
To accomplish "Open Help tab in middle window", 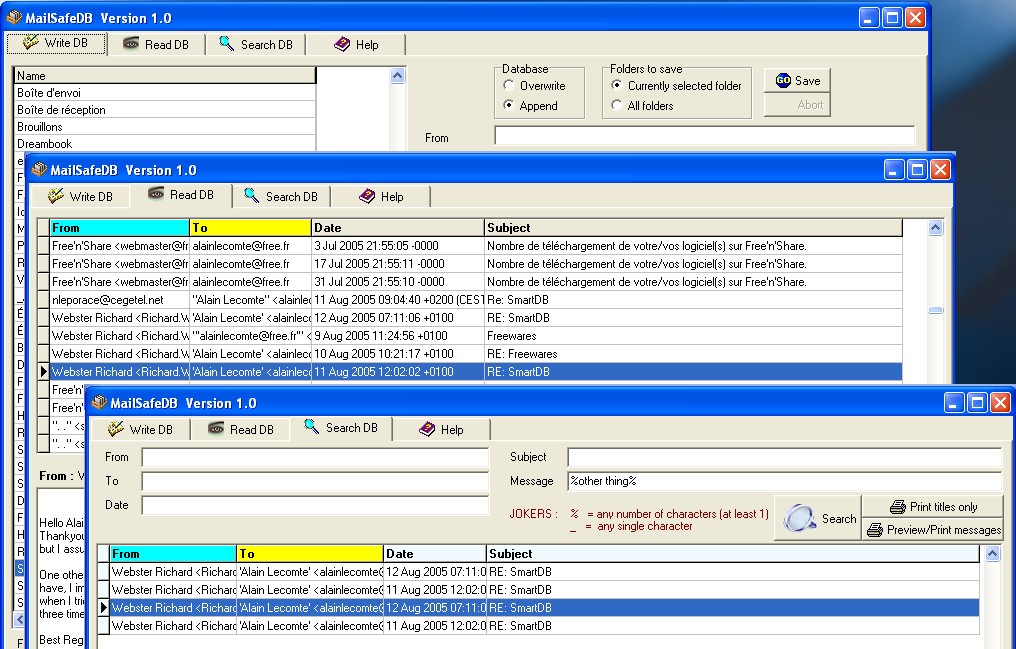I will [381, 196].
